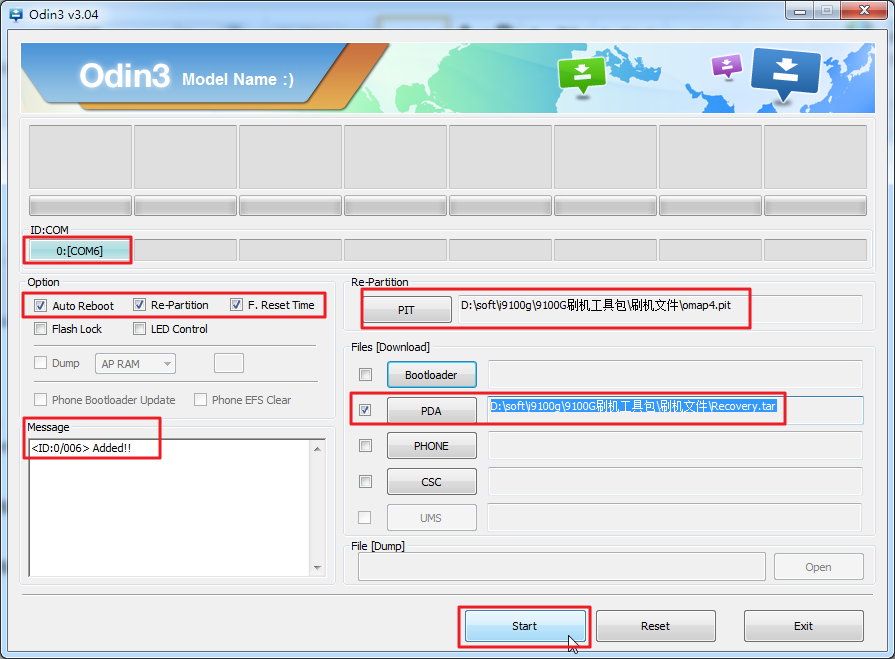Click the Message box scroll up arrow
Screen dimensions: 895x659
point(317,449)
